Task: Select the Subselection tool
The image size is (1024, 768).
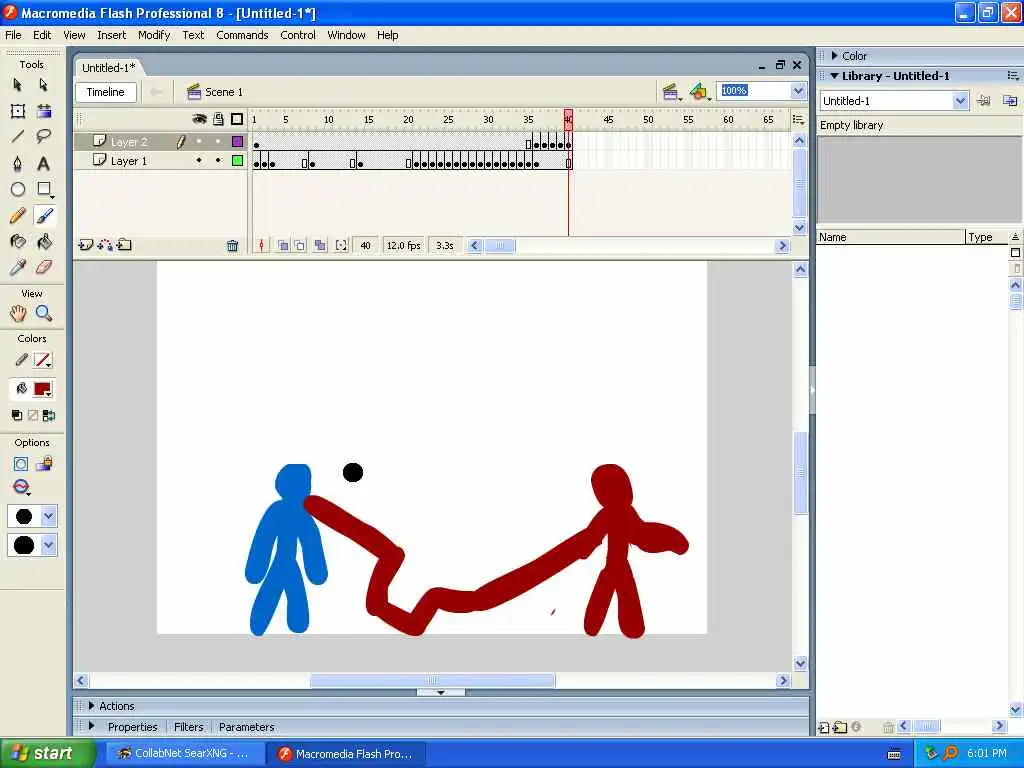Action: click(44, 85)
